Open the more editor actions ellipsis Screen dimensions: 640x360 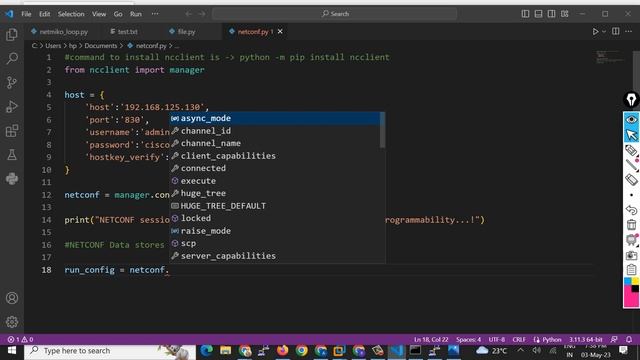(x=629, y=31)
